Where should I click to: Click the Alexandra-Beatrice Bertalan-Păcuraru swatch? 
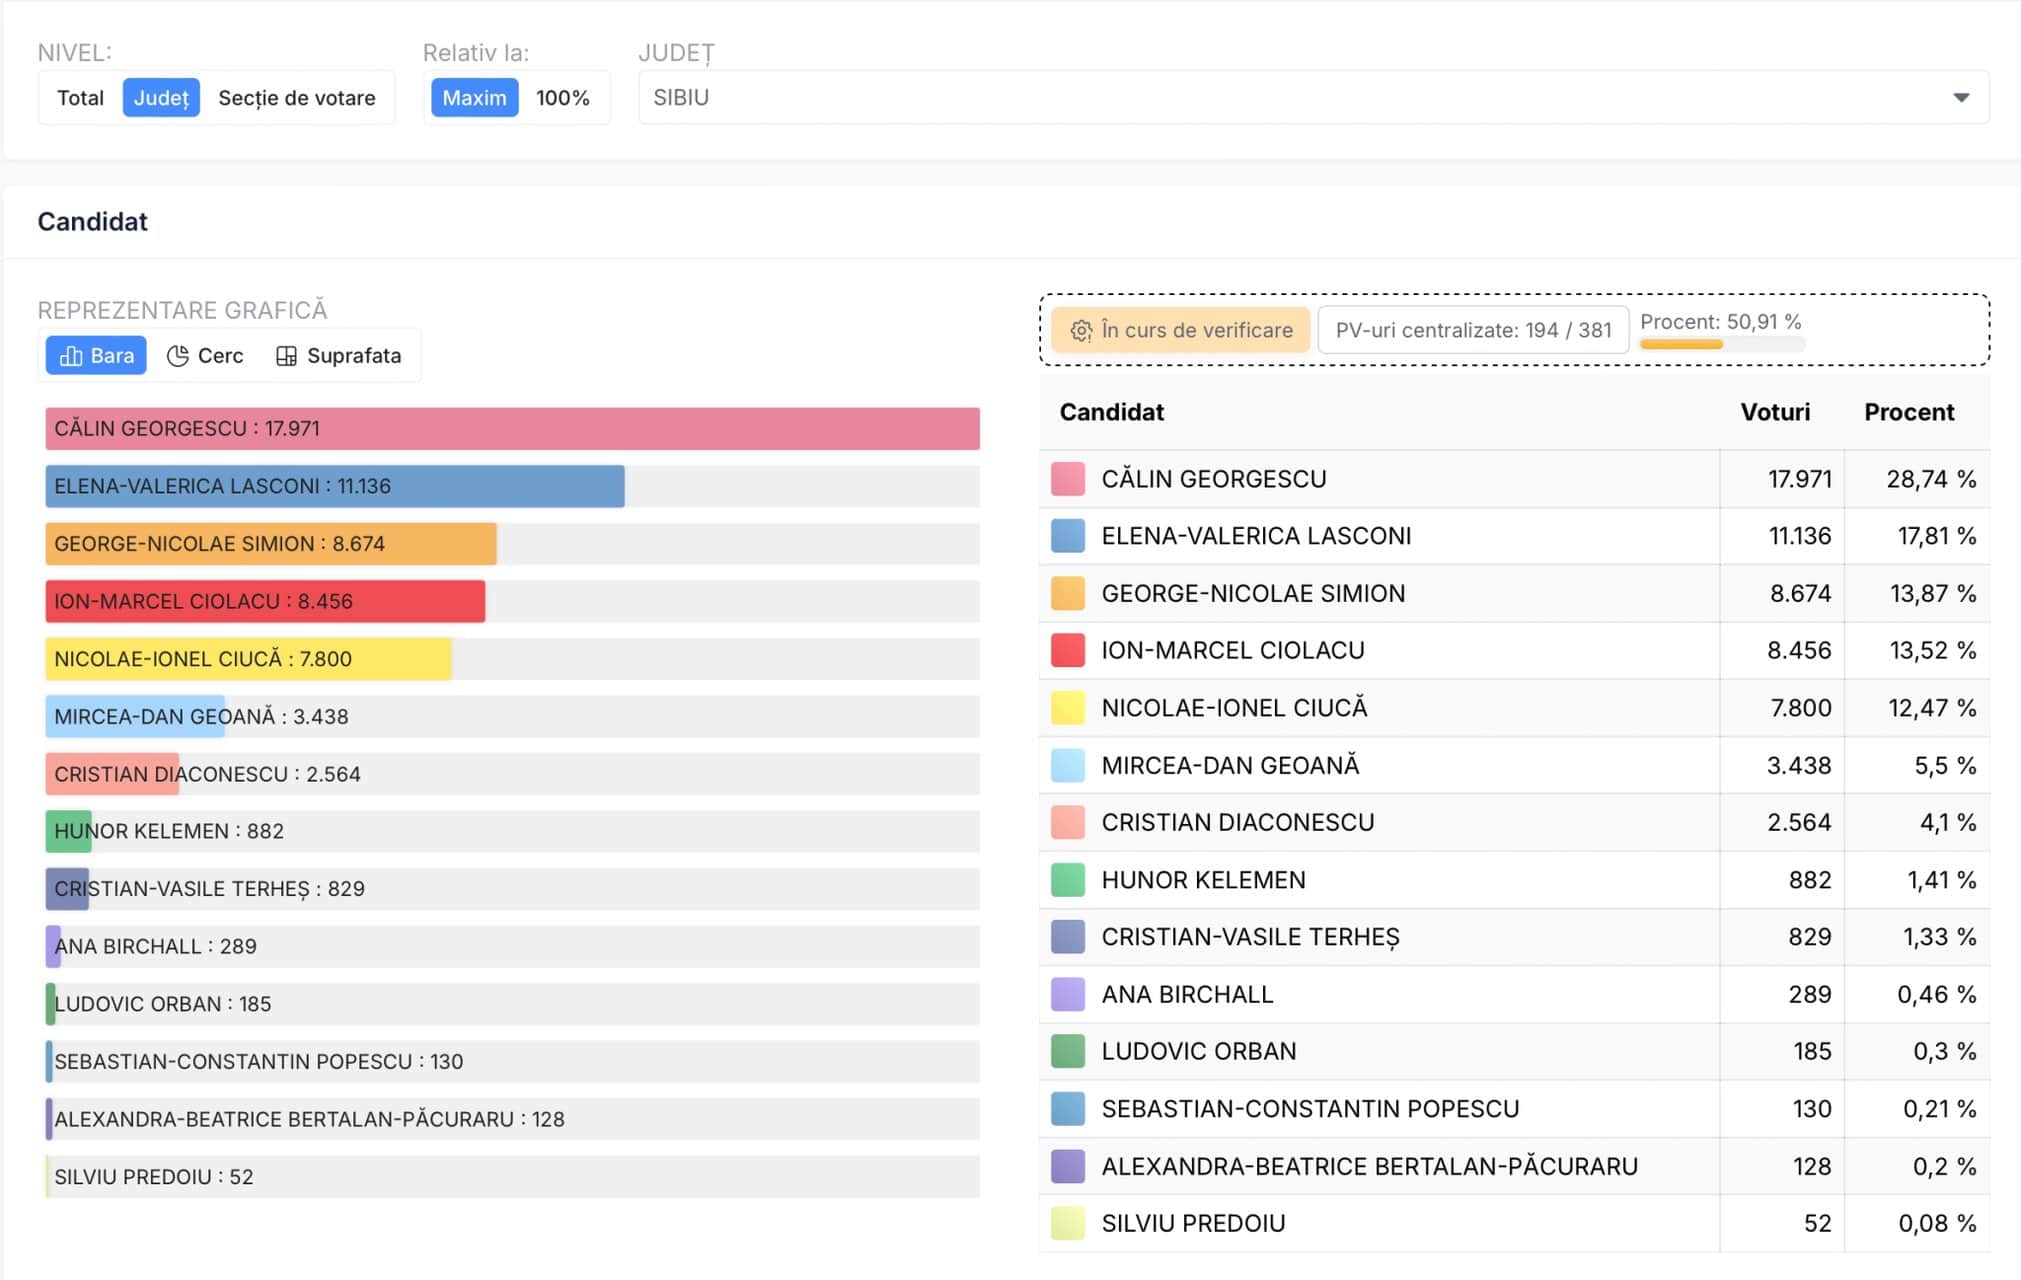coord(1068,1166)
